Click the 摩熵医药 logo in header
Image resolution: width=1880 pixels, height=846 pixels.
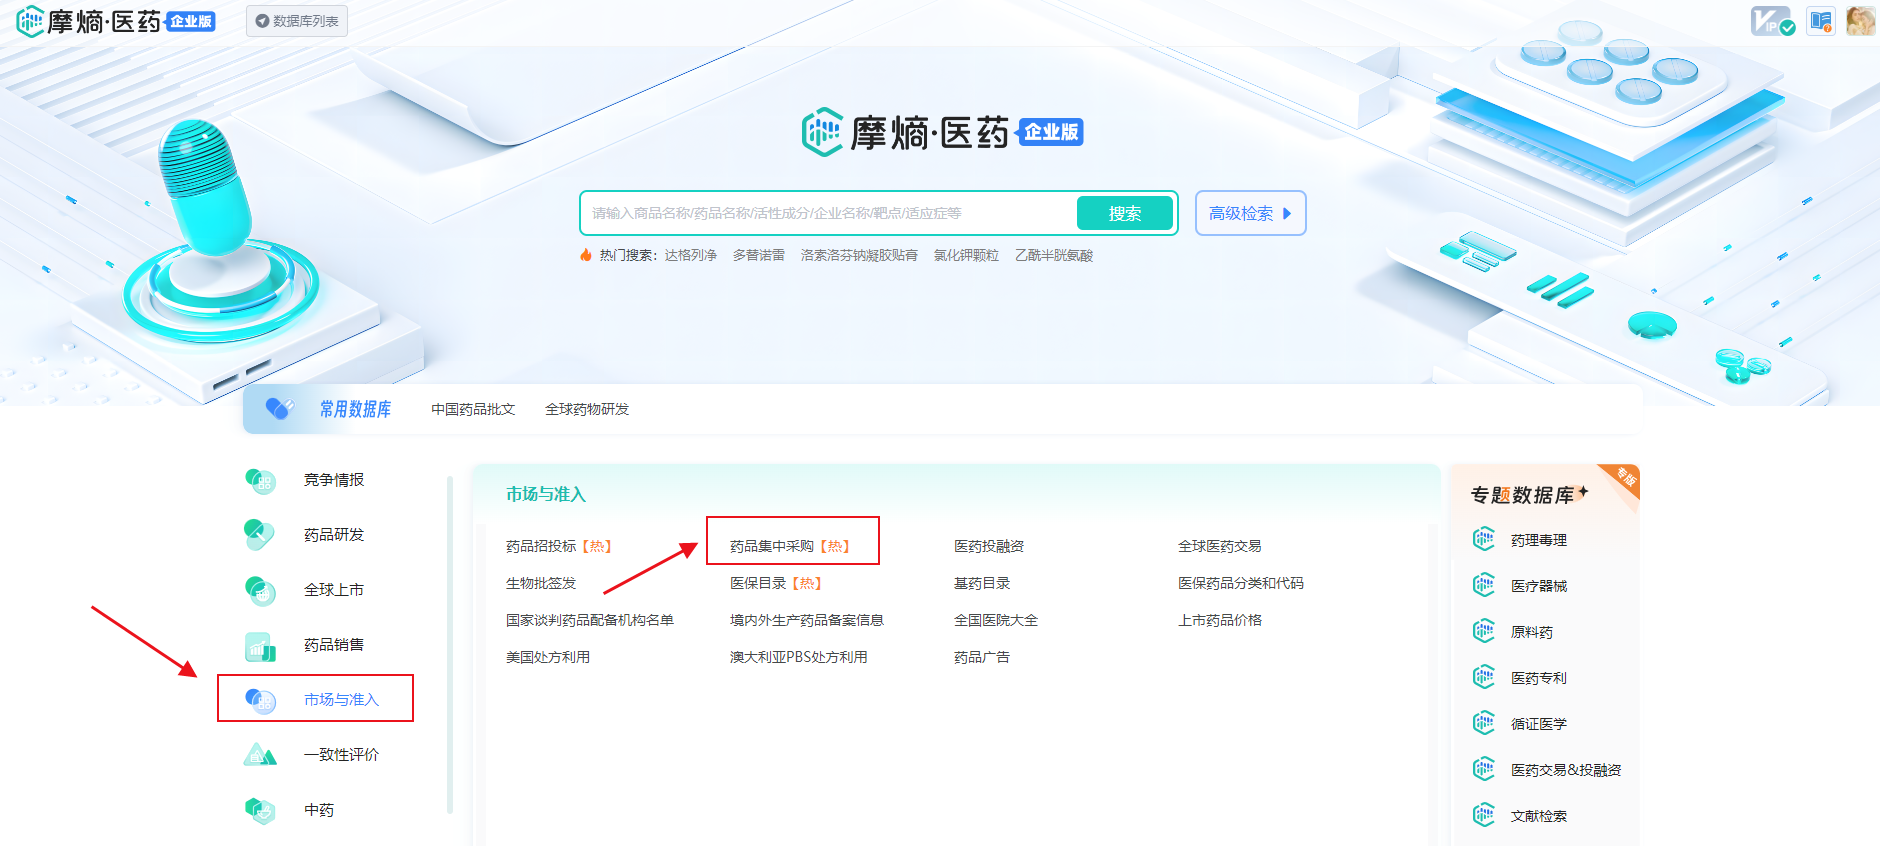coord(116,20)
